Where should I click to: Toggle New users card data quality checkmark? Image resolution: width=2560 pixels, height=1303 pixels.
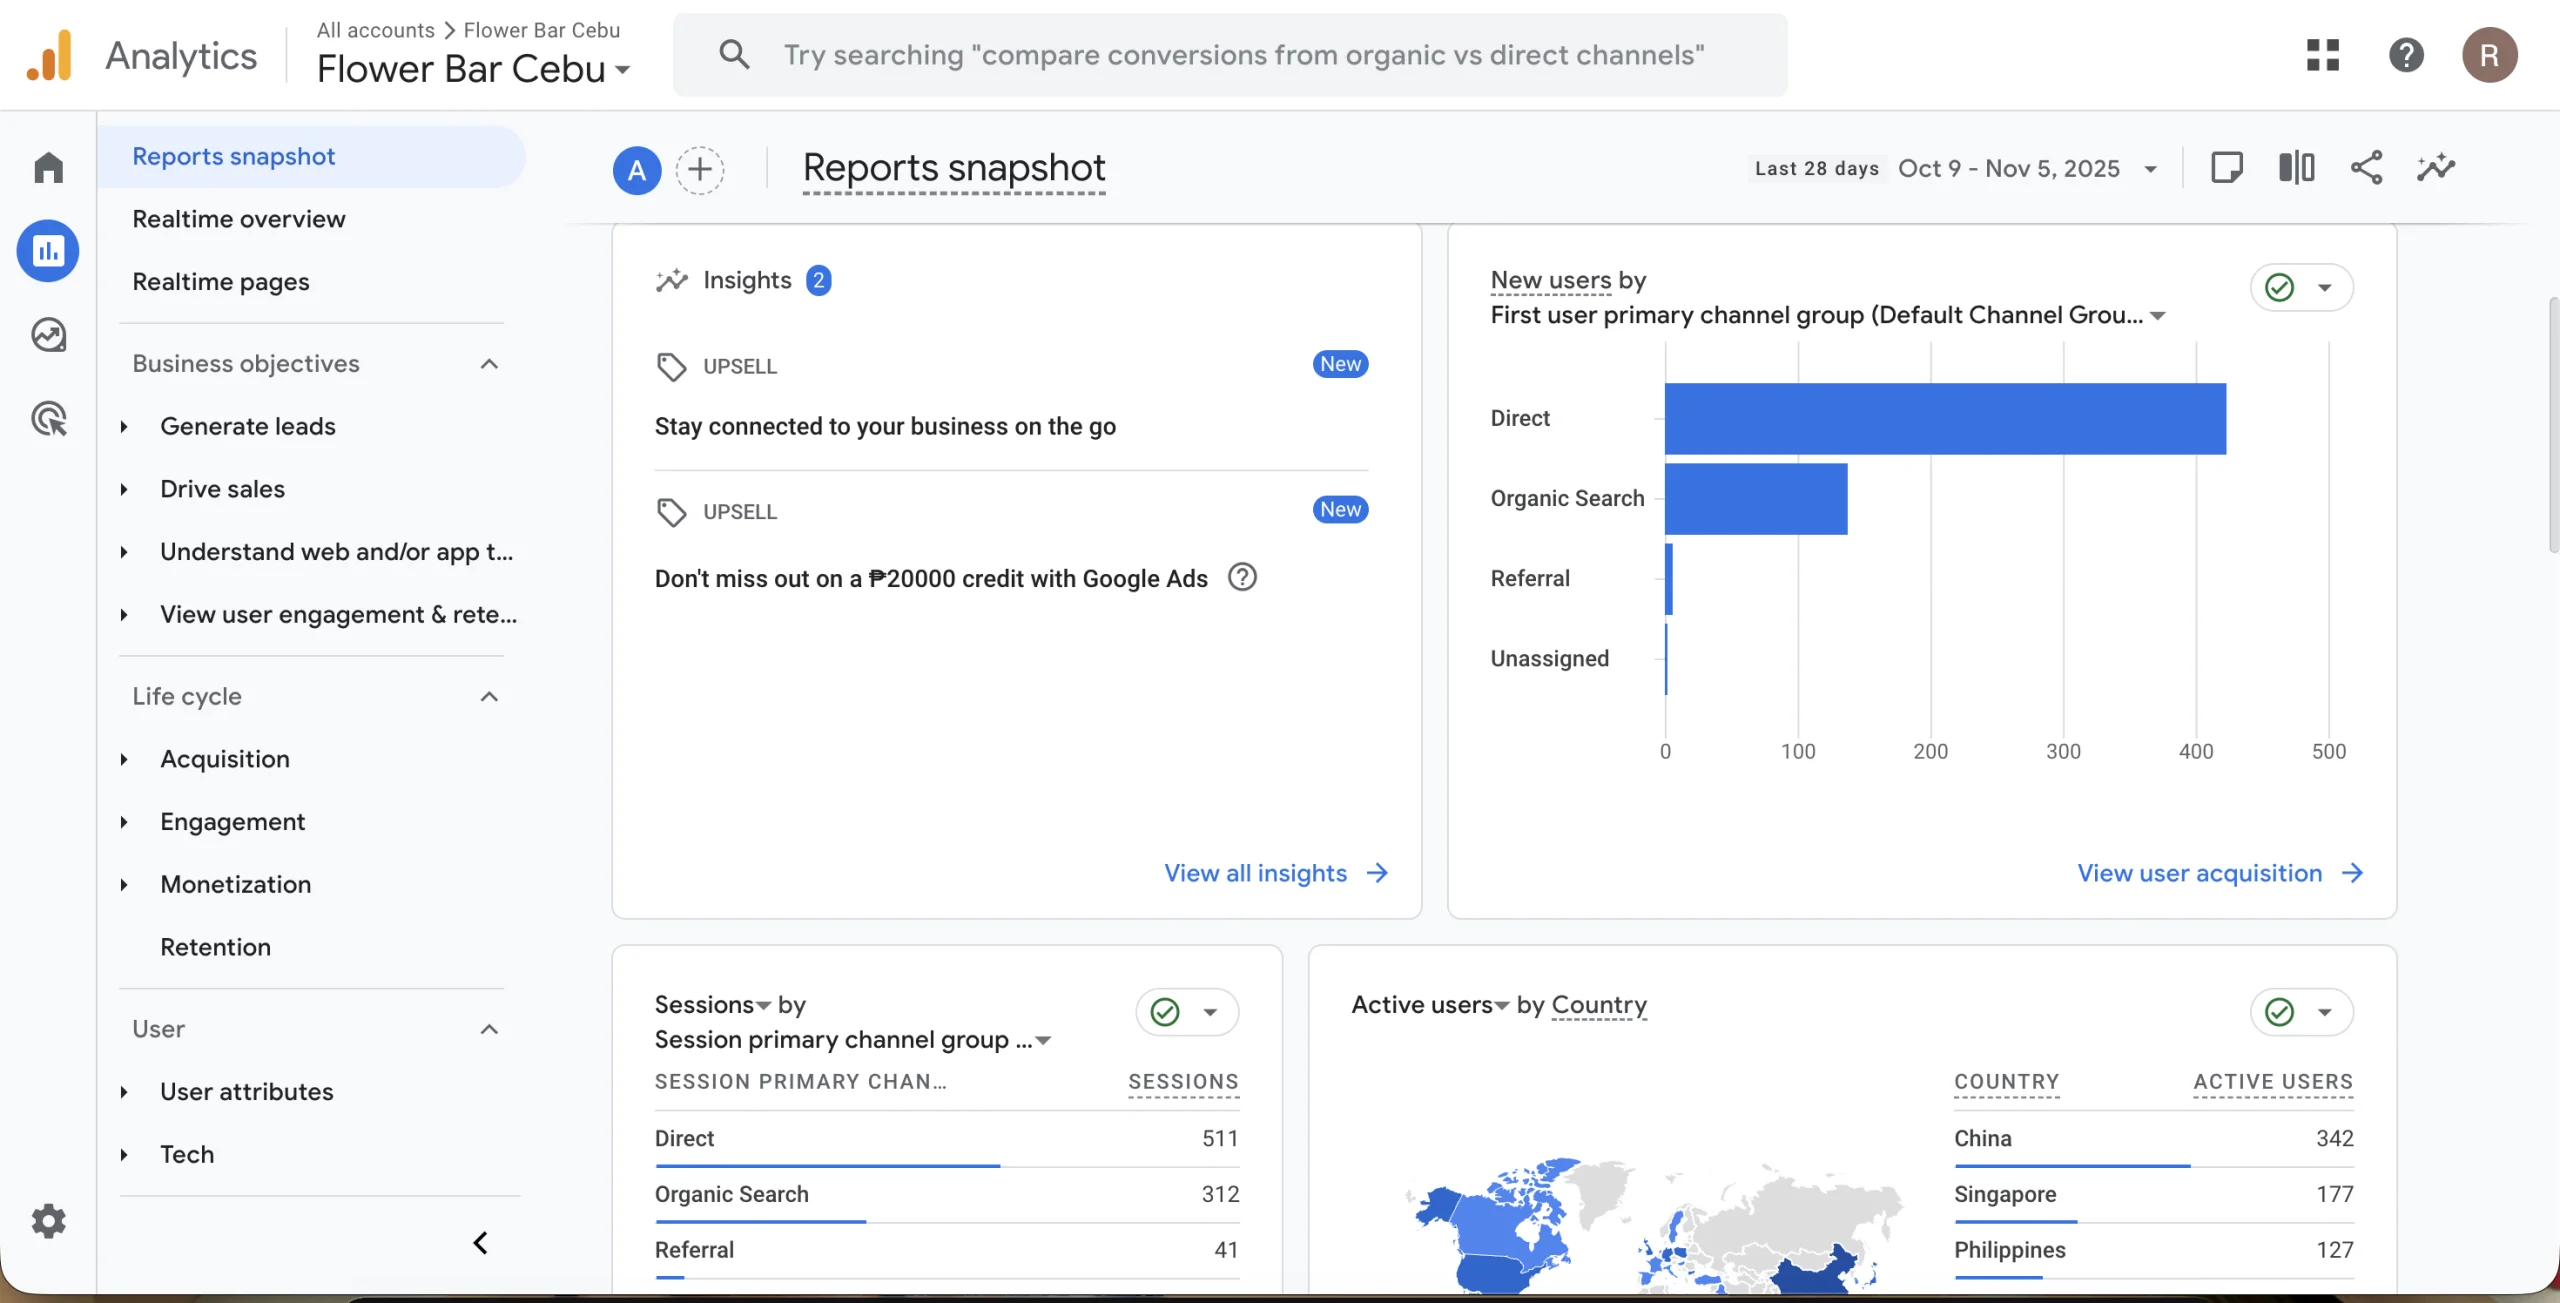click(2280, 288)
